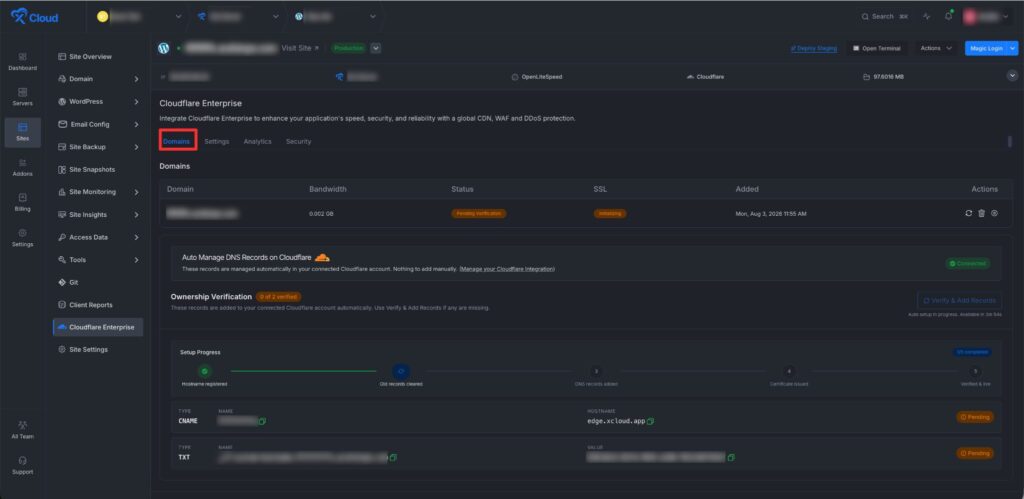Open notifications bell in top bar
The width and height of the screenshot is (1024, 499).
coord(948,16)
